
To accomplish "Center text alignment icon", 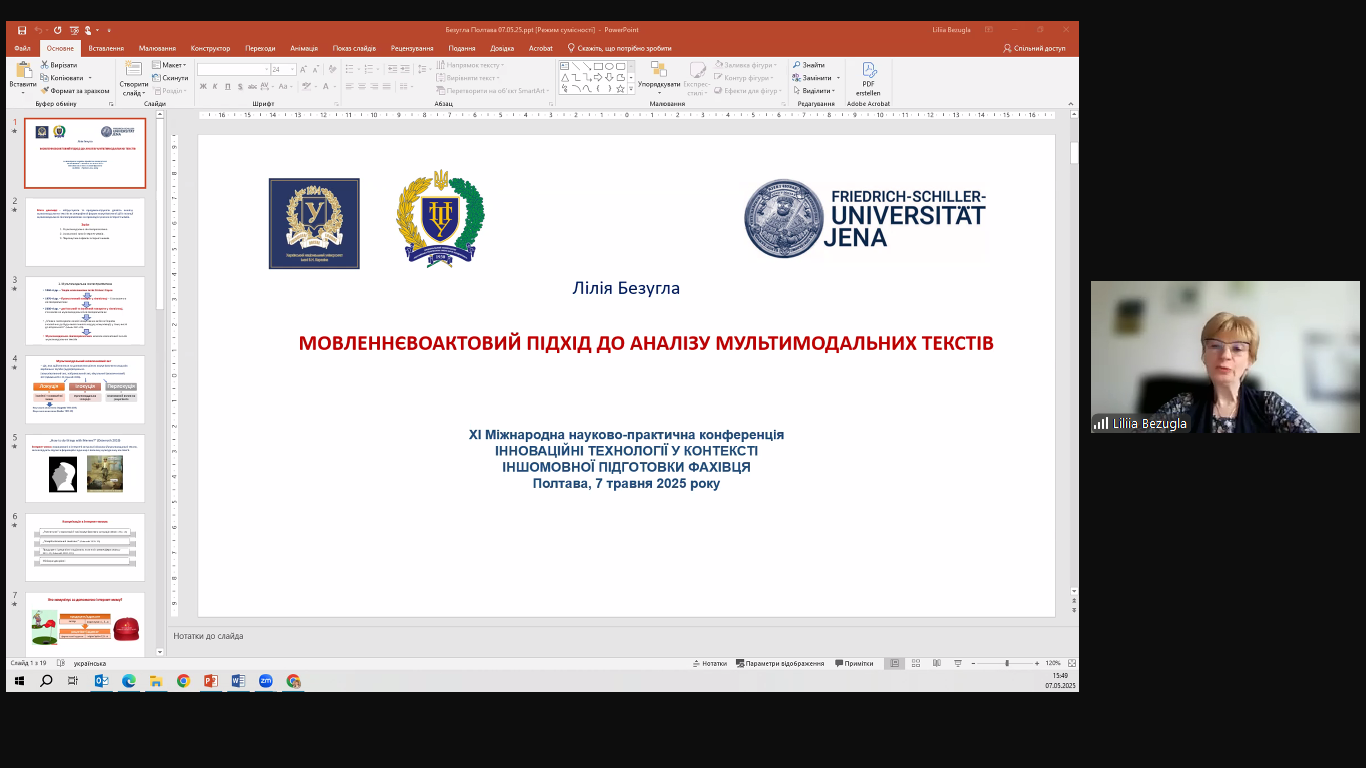I will point(362,86).
